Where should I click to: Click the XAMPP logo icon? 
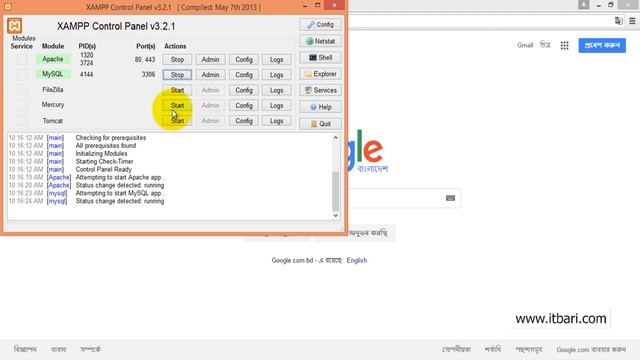15,26
